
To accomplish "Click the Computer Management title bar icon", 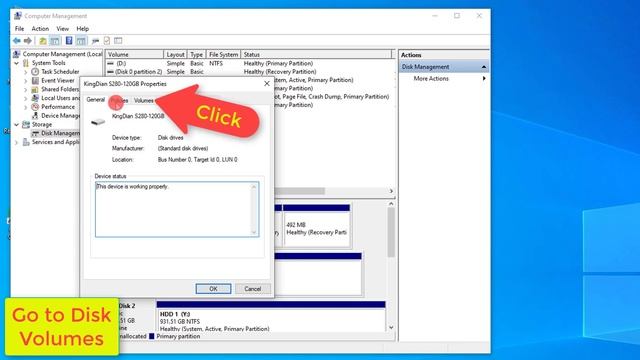I will [x=18, y=16].
